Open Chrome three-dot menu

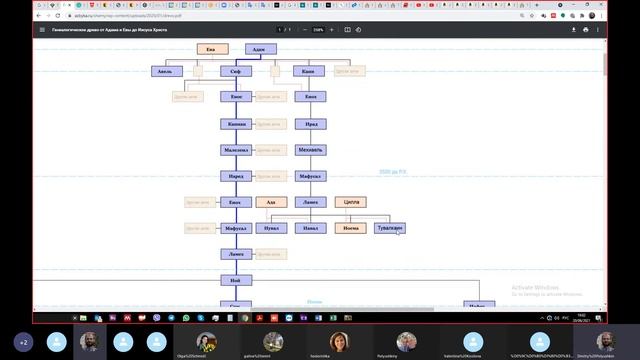[601, 16]
